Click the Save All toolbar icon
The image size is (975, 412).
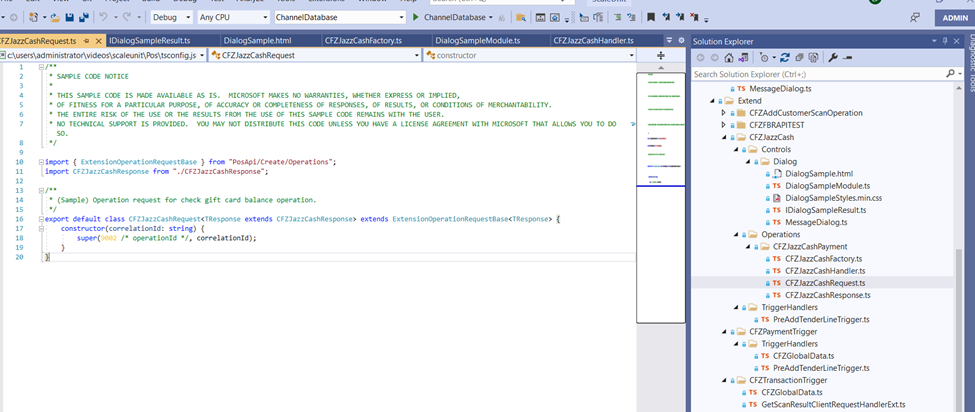(x=83, y=17)
